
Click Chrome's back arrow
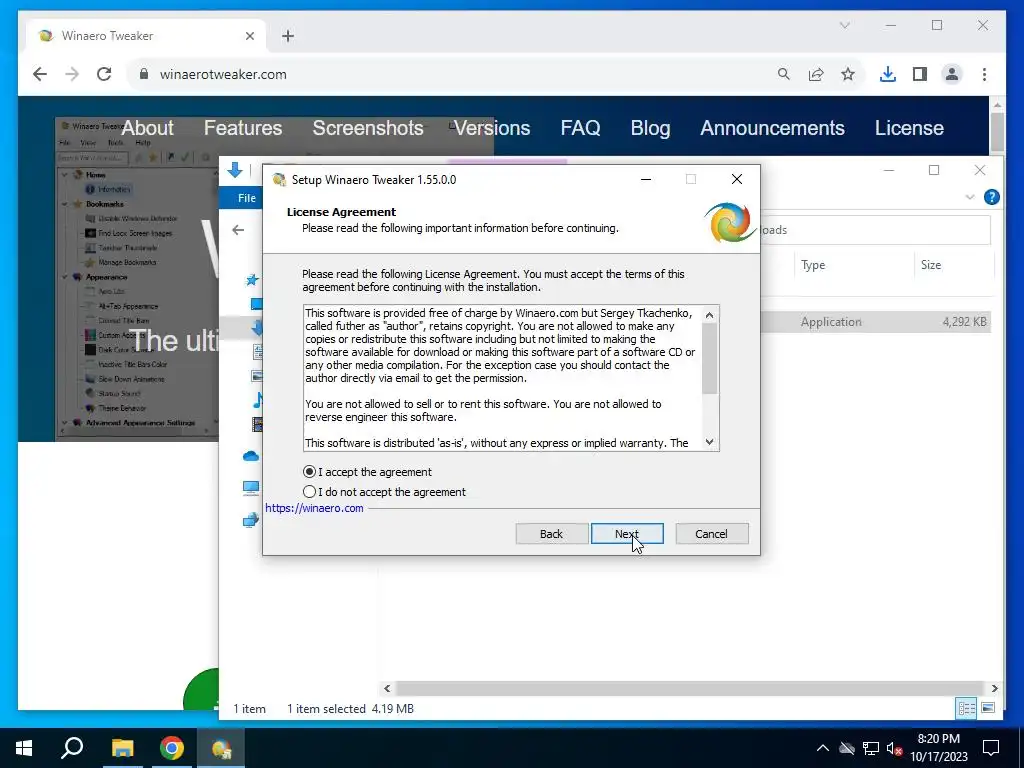(x=40, y=74)
